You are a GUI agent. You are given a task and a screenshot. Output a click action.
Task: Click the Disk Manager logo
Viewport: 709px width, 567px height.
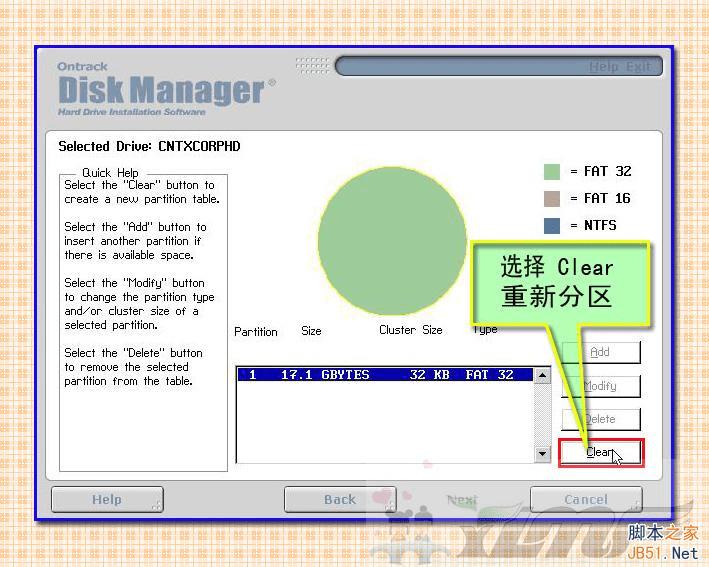[x=166, y=90]
